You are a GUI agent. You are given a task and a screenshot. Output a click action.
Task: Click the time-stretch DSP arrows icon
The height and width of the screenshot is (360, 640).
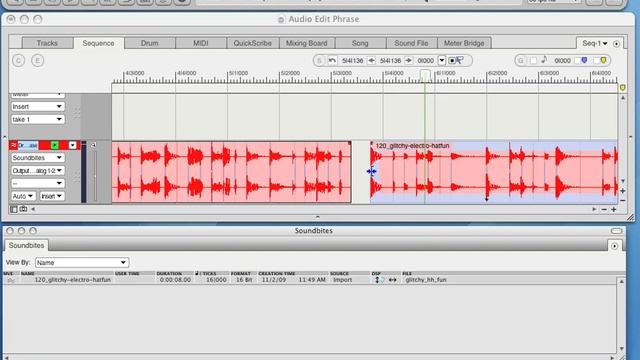click(x=392, y=280)
